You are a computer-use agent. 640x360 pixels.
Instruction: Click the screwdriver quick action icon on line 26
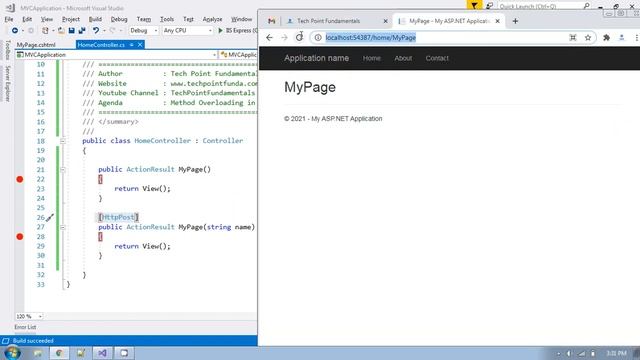tap(50, 218)
